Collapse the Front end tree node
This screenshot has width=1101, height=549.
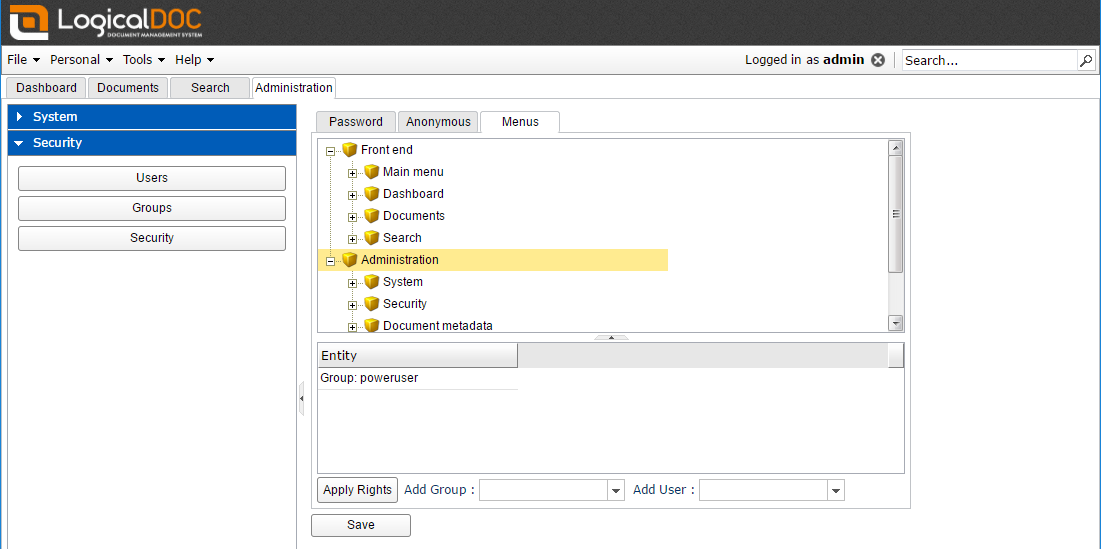tap(330, 151)
